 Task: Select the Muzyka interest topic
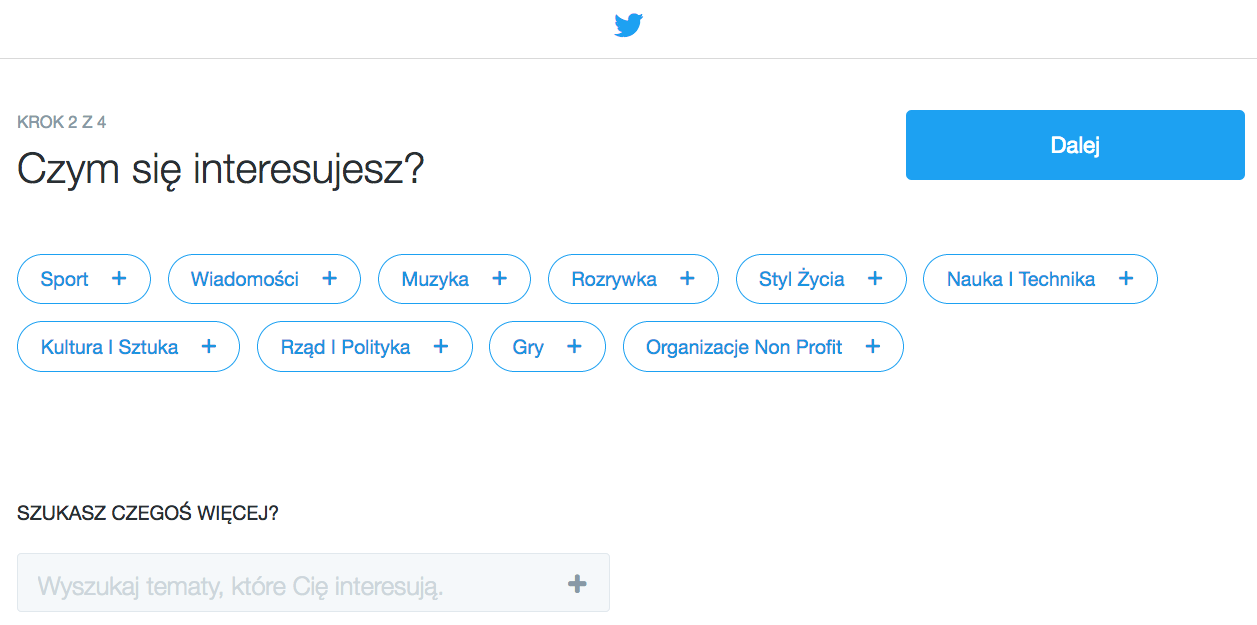pos(454,279)
